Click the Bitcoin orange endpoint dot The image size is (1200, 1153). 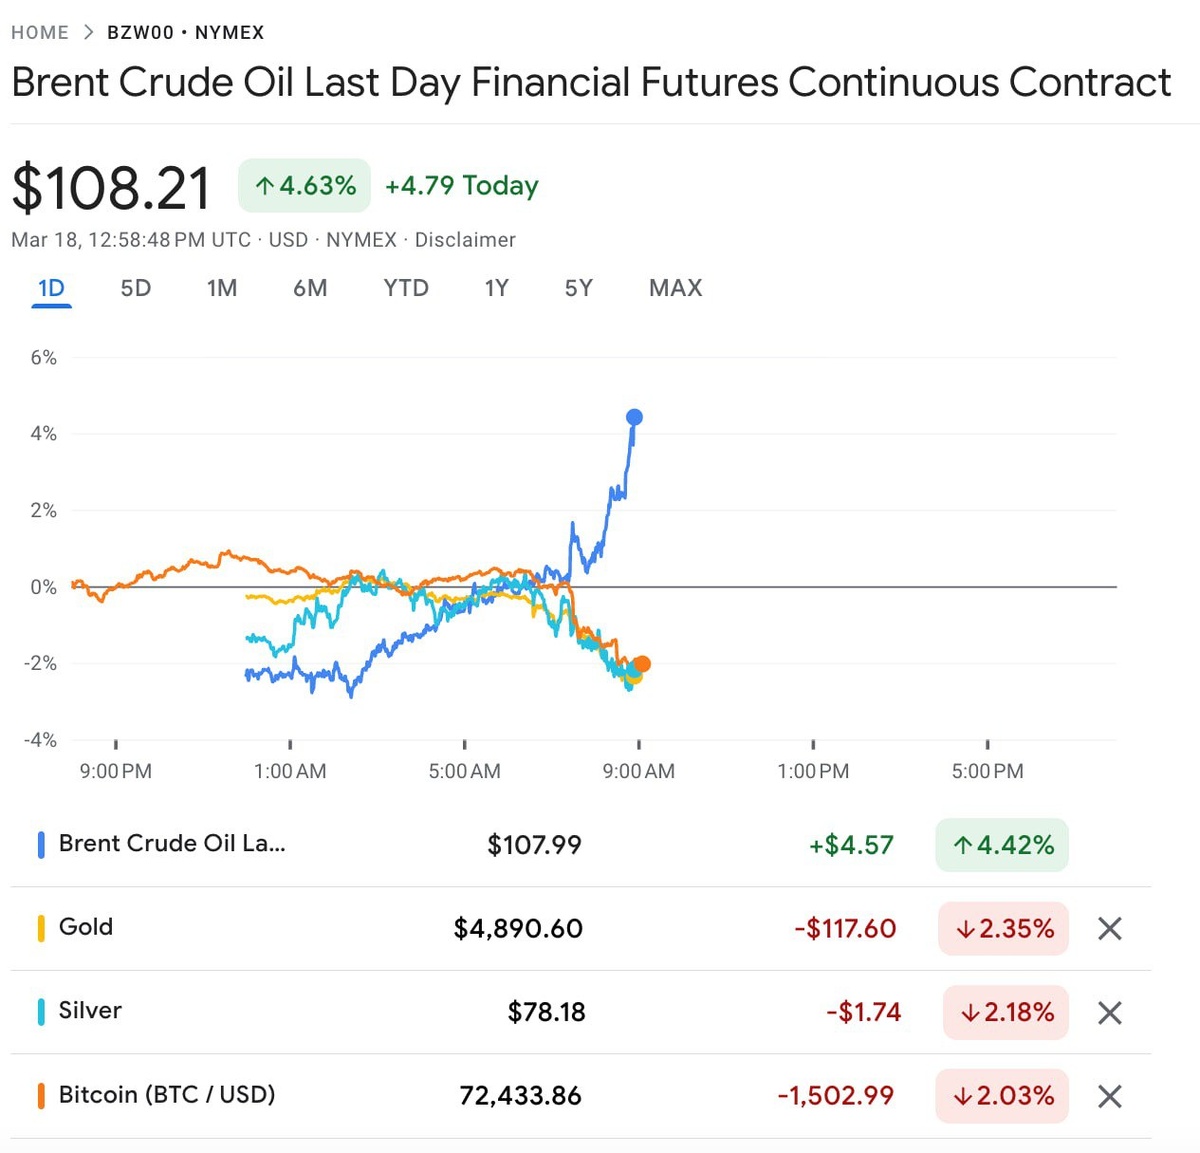tap(642, 664)
